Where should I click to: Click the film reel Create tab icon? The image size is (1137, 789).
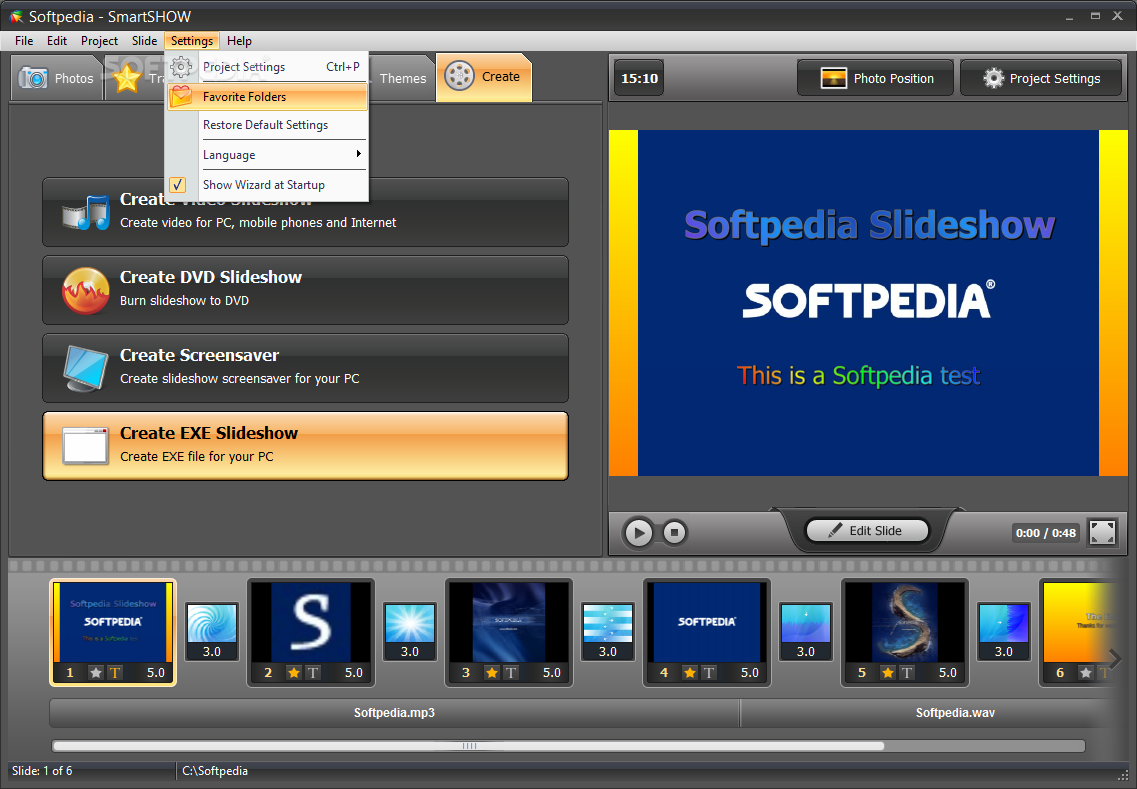point(459,76)
